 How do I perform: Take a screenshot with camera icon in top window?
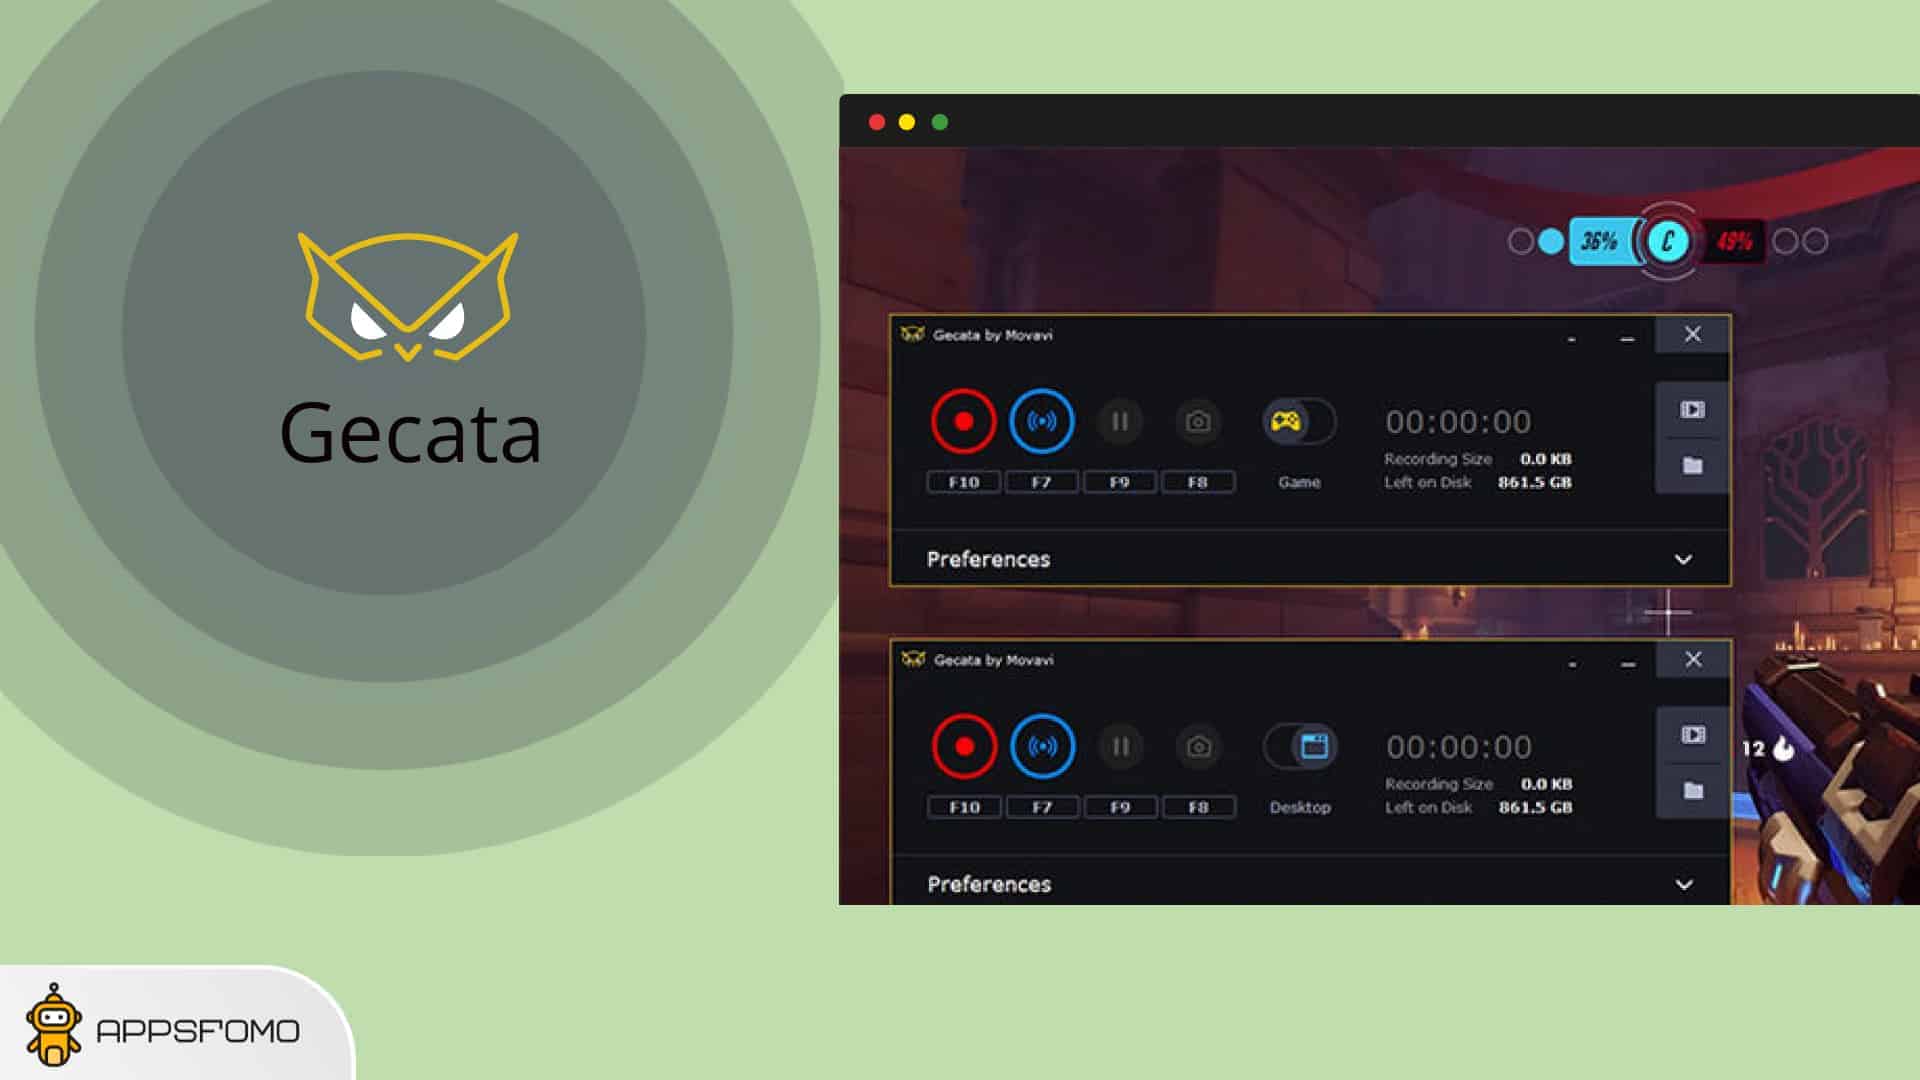point(1197,421)
